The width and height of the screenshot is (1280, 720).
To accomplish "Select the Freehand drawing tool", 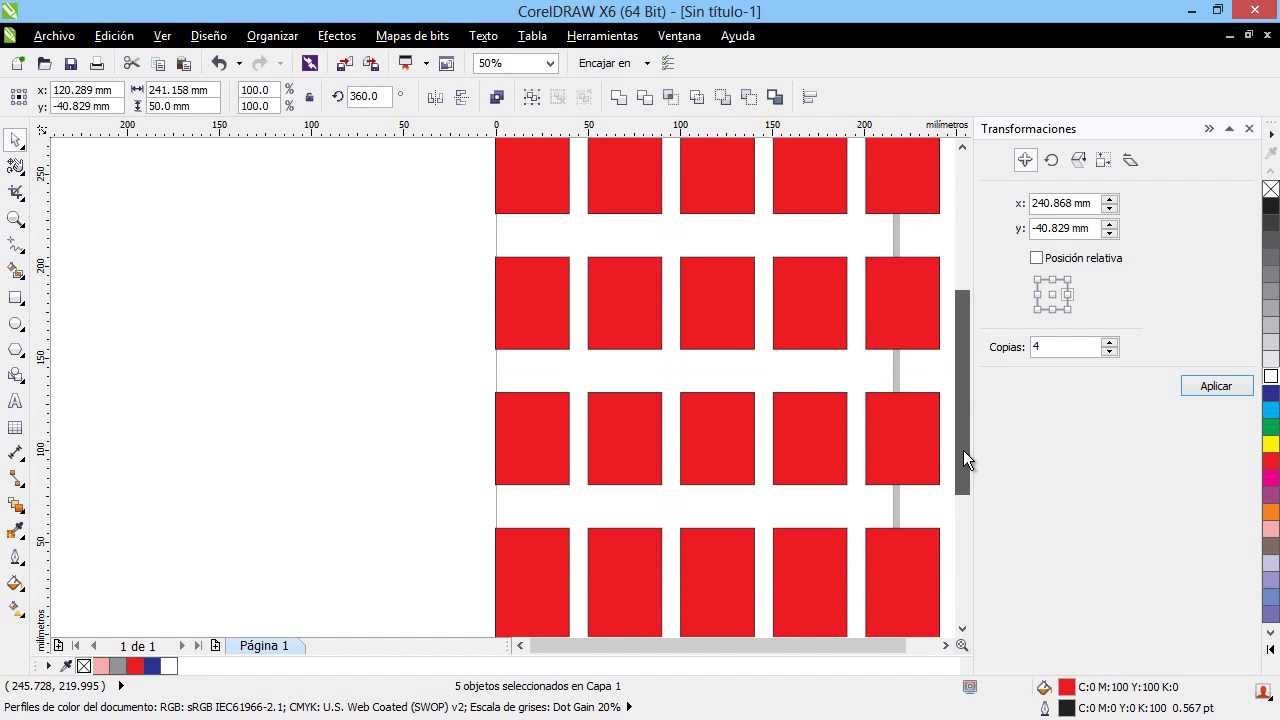I will coord(15,244).
